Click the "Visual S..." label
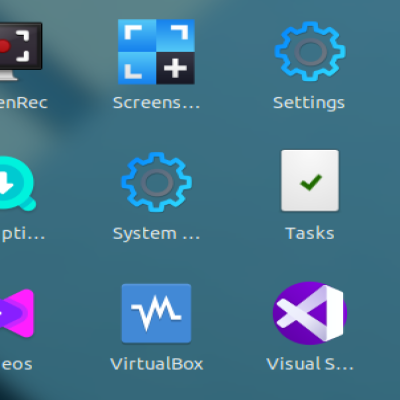400x400 pixels. 310,364
